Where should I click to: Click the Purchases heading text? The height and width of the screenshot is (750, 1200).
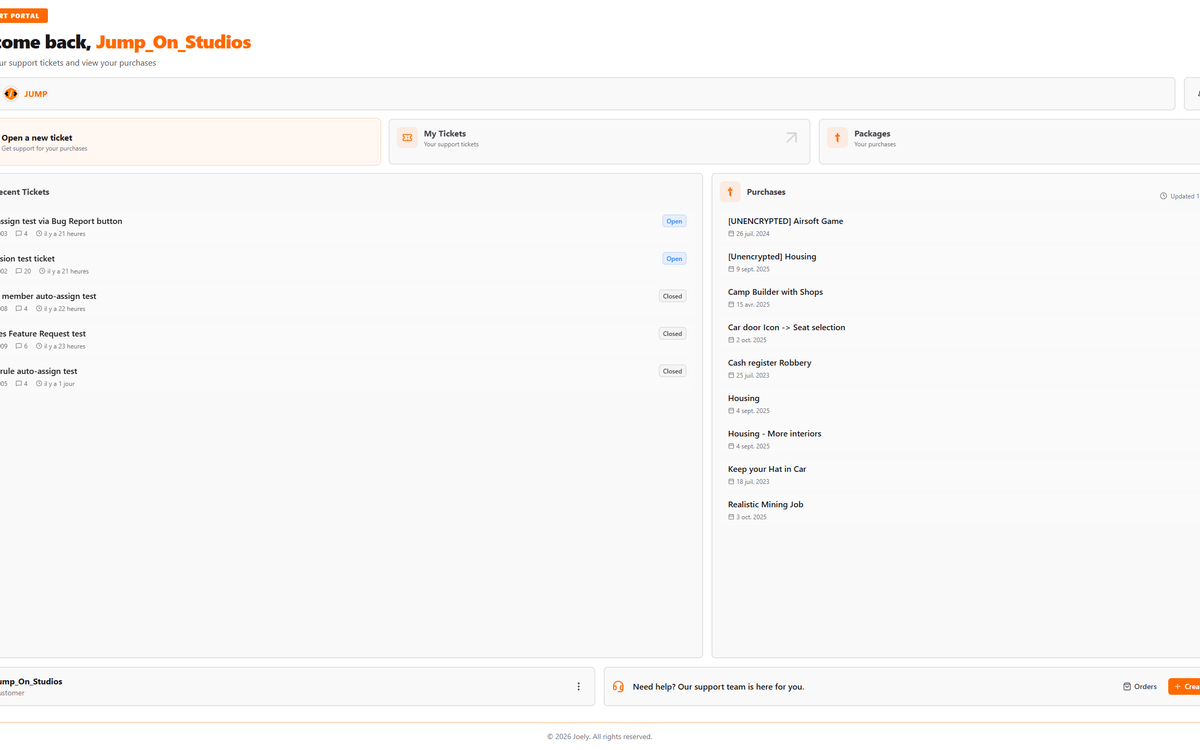(x=766, y=192)
